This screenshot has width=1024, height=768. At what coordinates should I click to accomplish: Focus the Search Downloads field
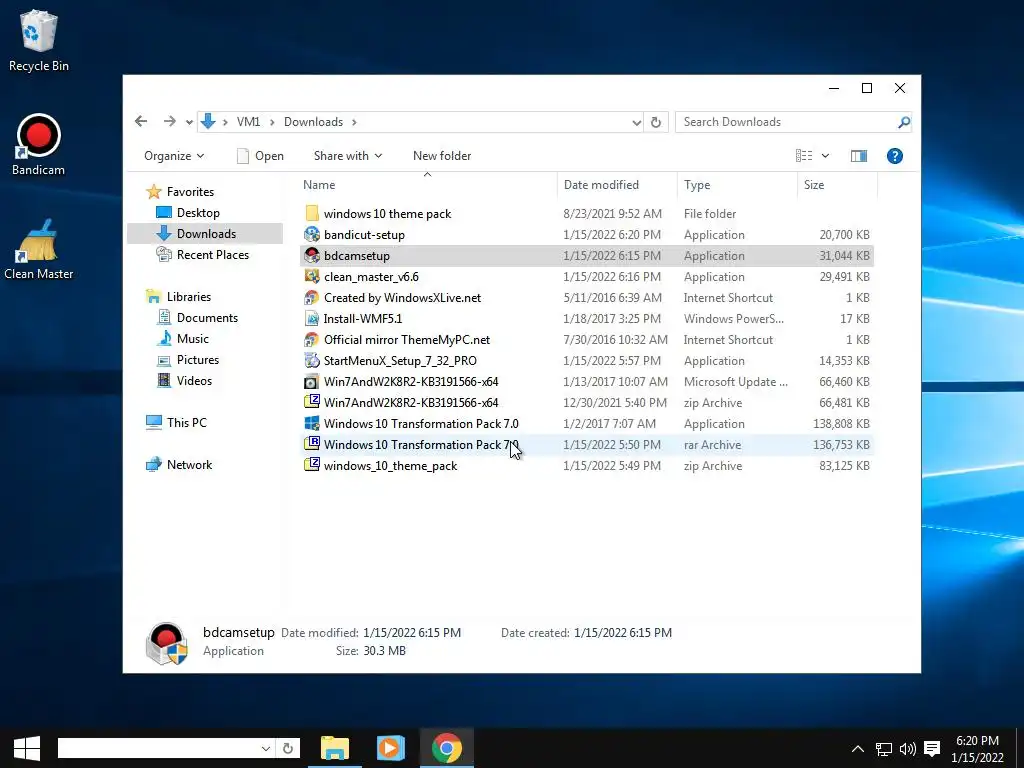[787, 122]
